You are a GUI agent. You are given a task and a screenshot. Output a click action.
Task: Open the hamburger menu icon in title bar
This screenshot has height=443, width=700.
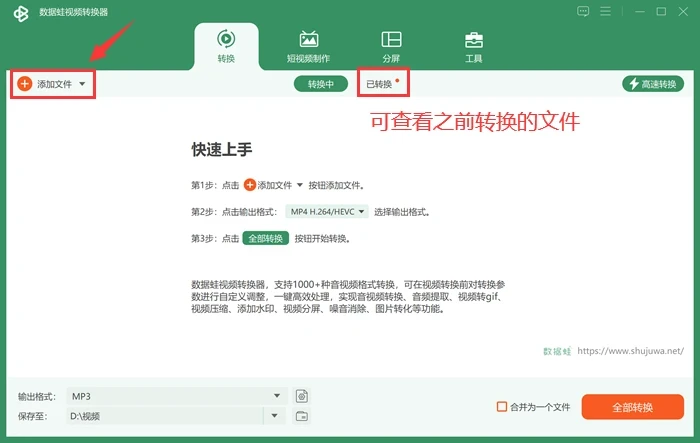pyautogui.click(x=605, y=11)
